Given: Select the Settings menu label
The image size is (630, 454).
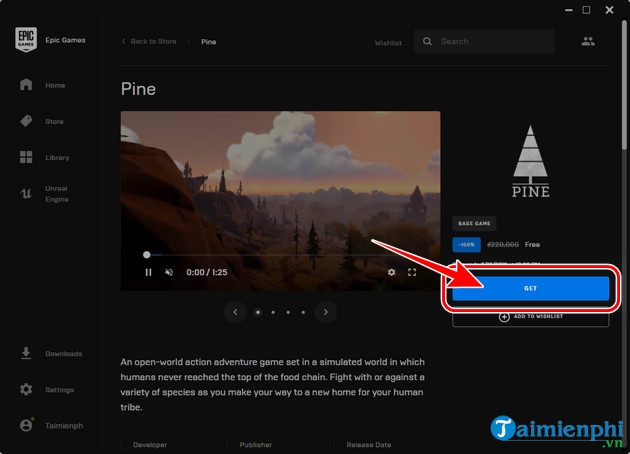Looking at the screenshot, I should pos(59,390).
